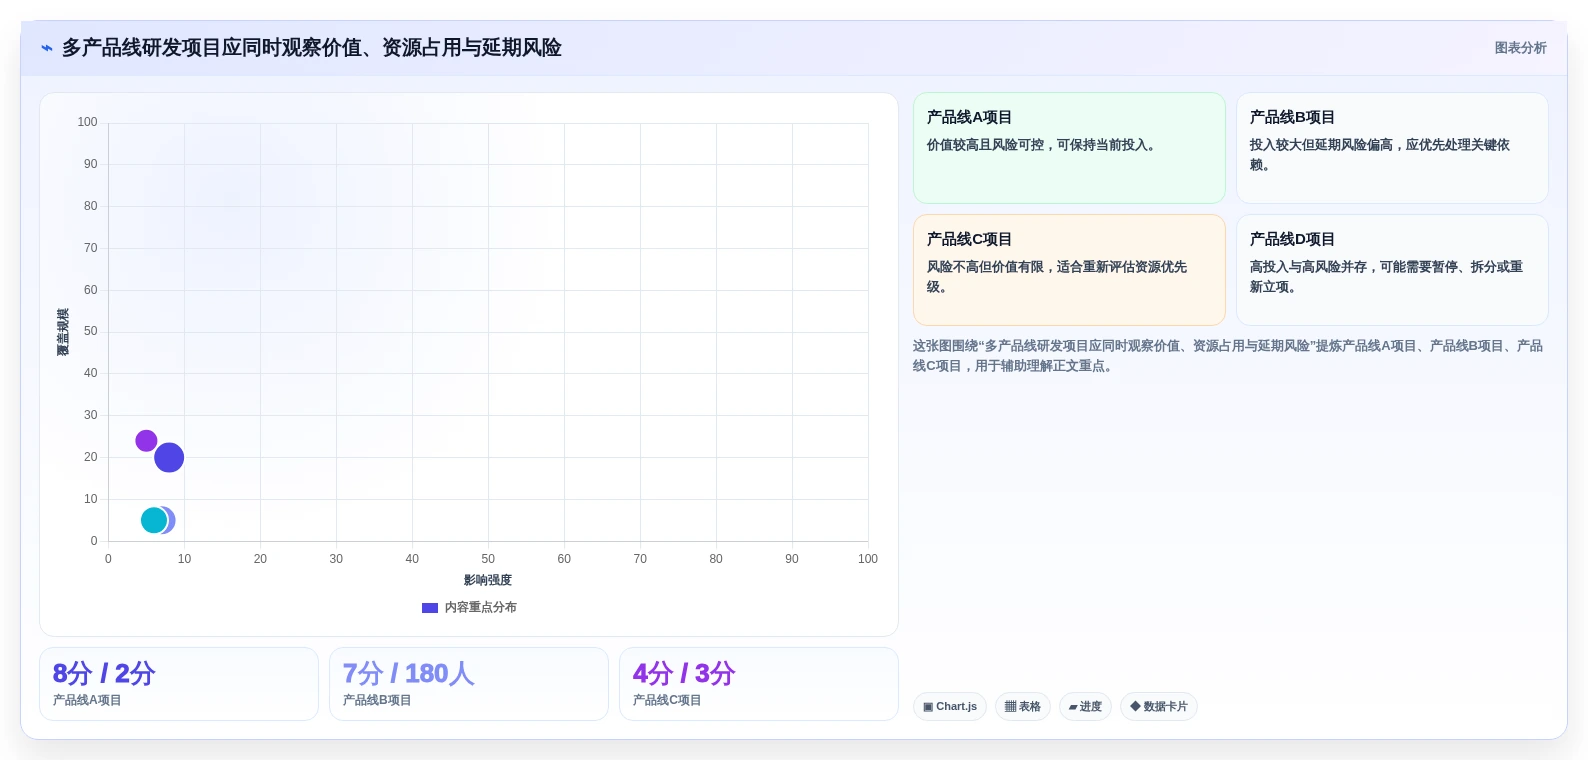This screenshot has height=760, width=1588.
Task: Select the purple bubble in the chart
Action: (146, 441)
